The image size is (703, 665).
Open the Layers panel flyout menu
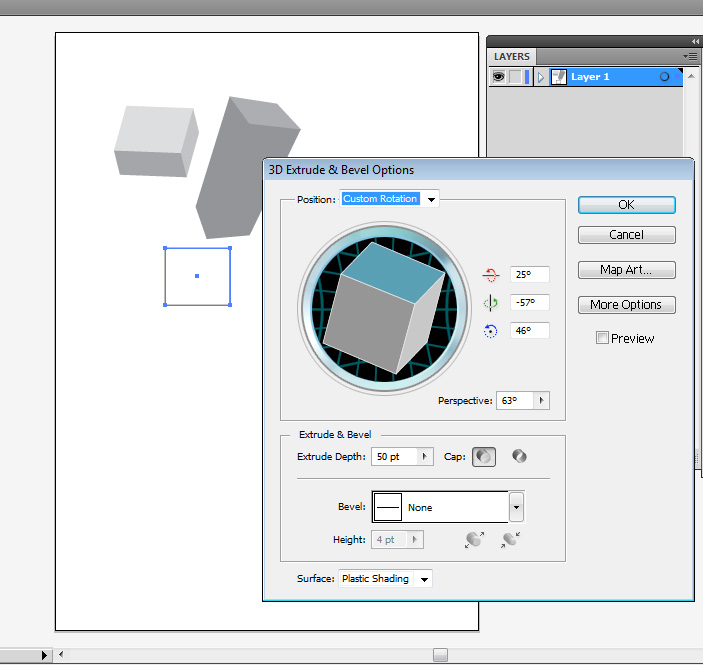coord(689,57)
